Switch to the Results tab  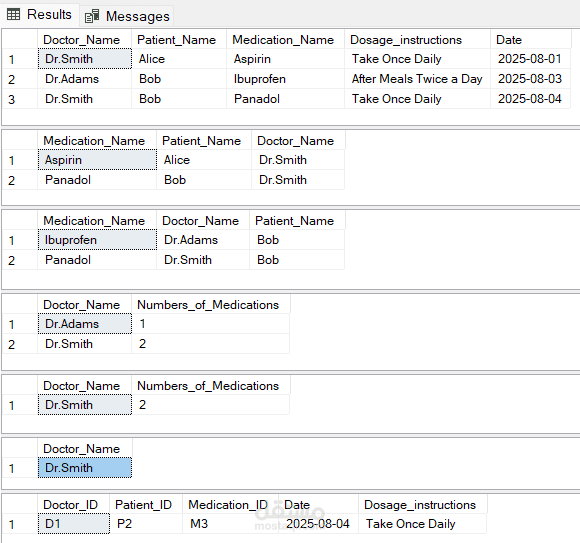coord(40,15)
